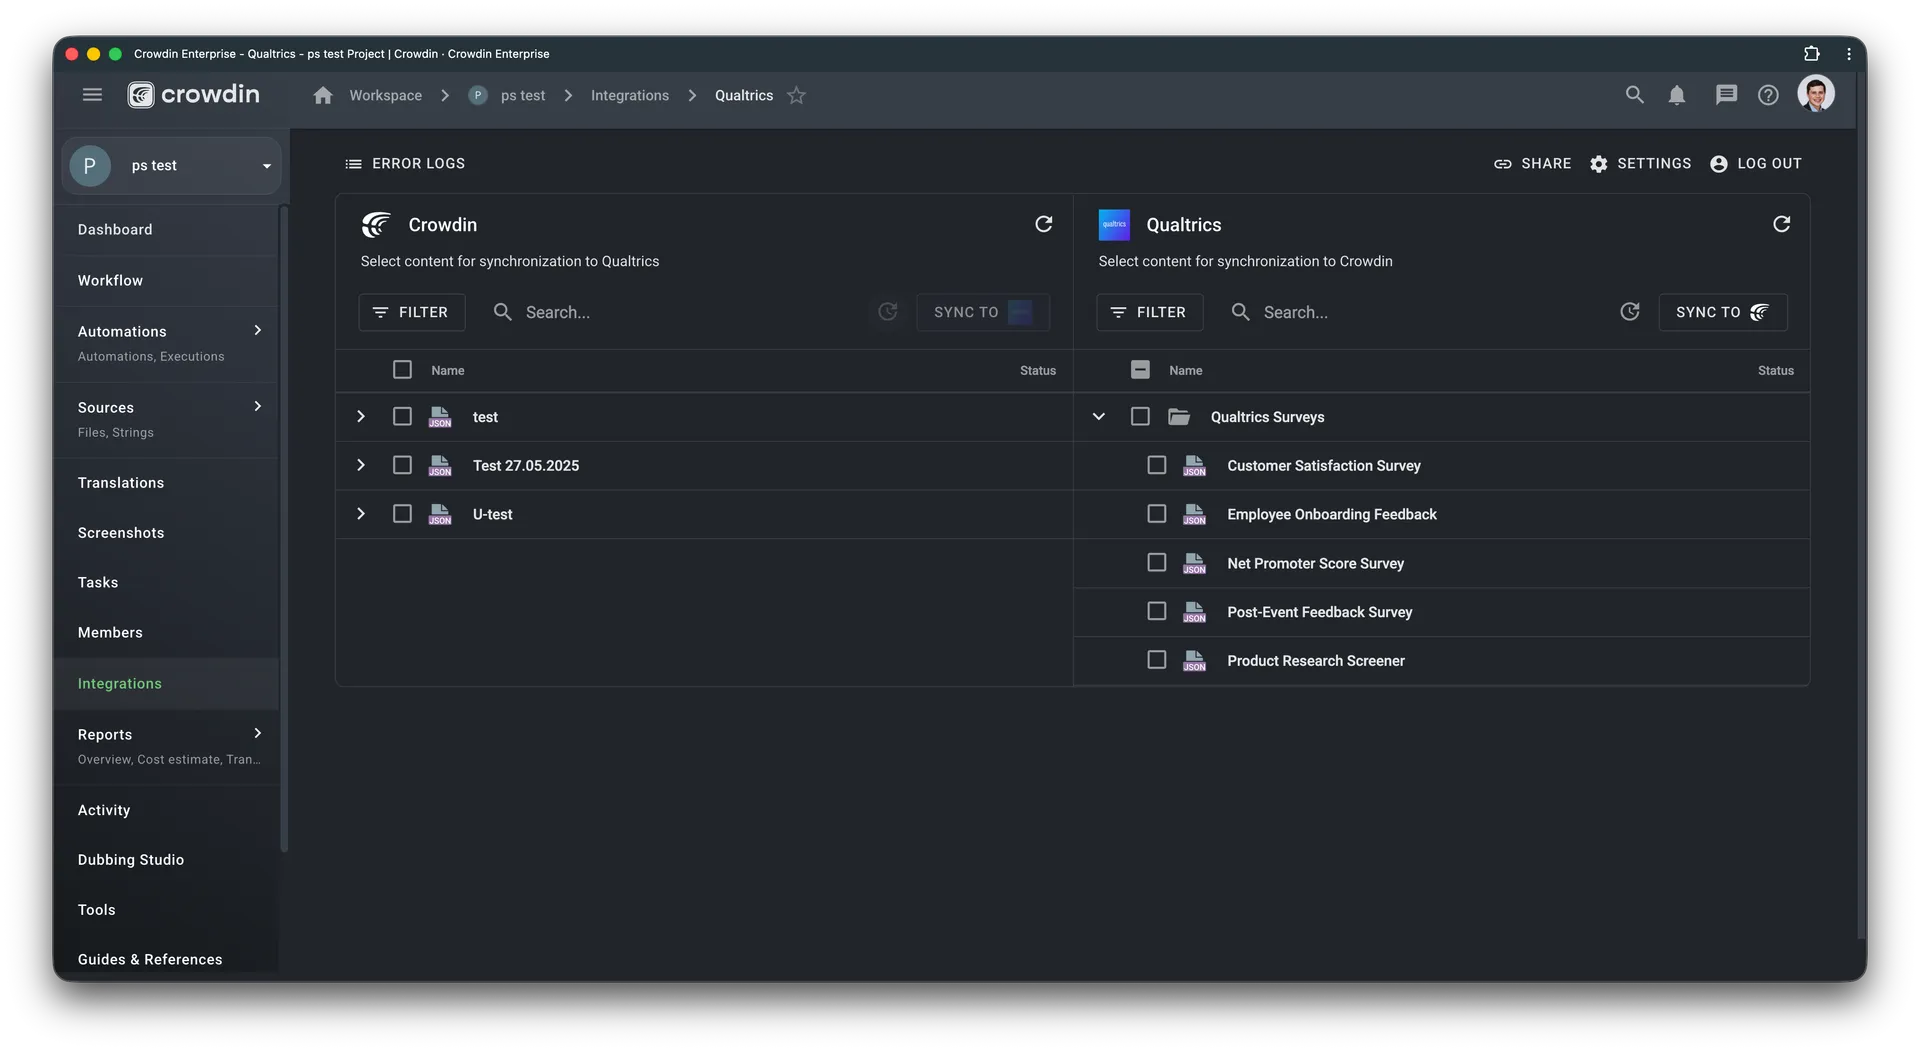Collapse the Qualtrics Surveys folder
The width and height of the screenshot is (1920, 1052).
point(1098,416)
